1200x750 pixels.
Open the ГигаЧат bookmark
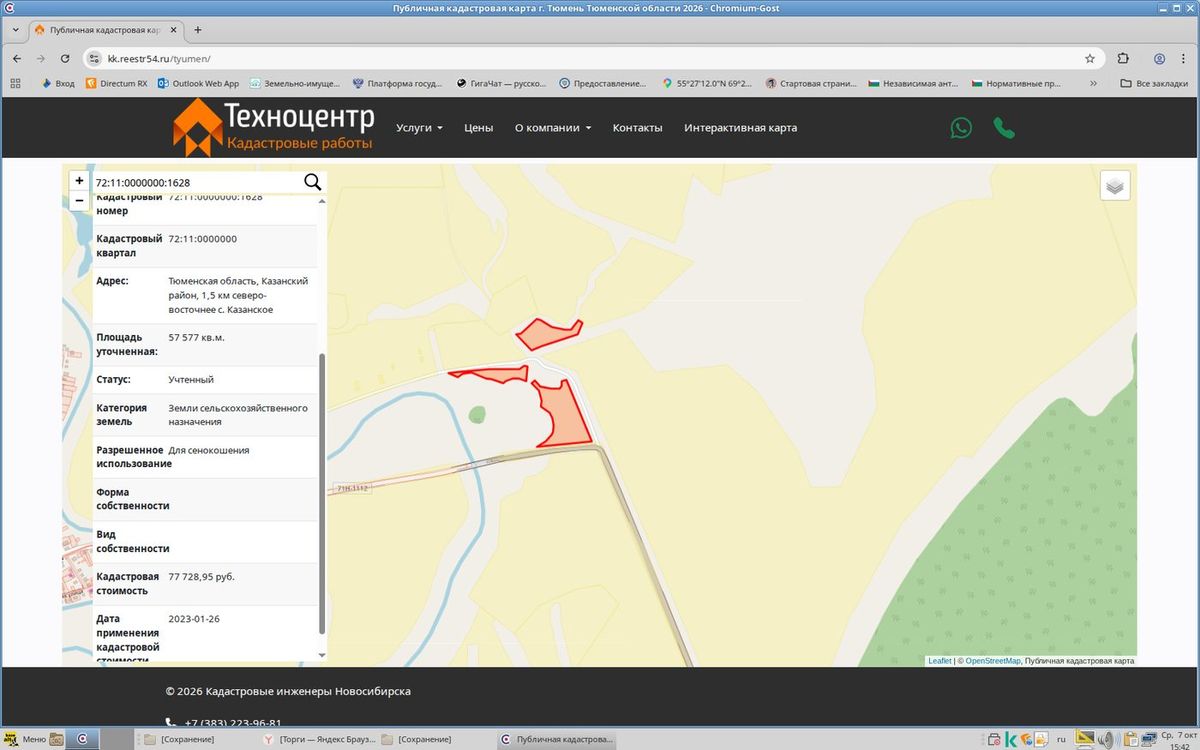[500, 84]
